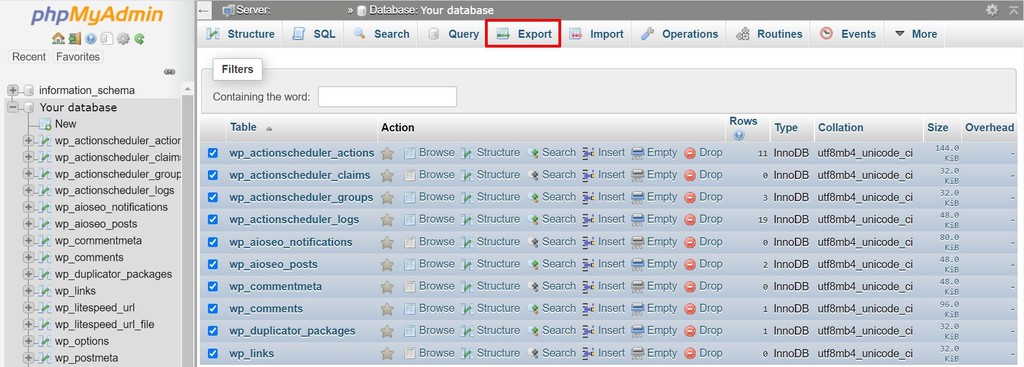1024x367 pixels.
Task: Untick the wp_duplicator_packages checkbox
Action: pyautogui.click(x=212, y=331)
